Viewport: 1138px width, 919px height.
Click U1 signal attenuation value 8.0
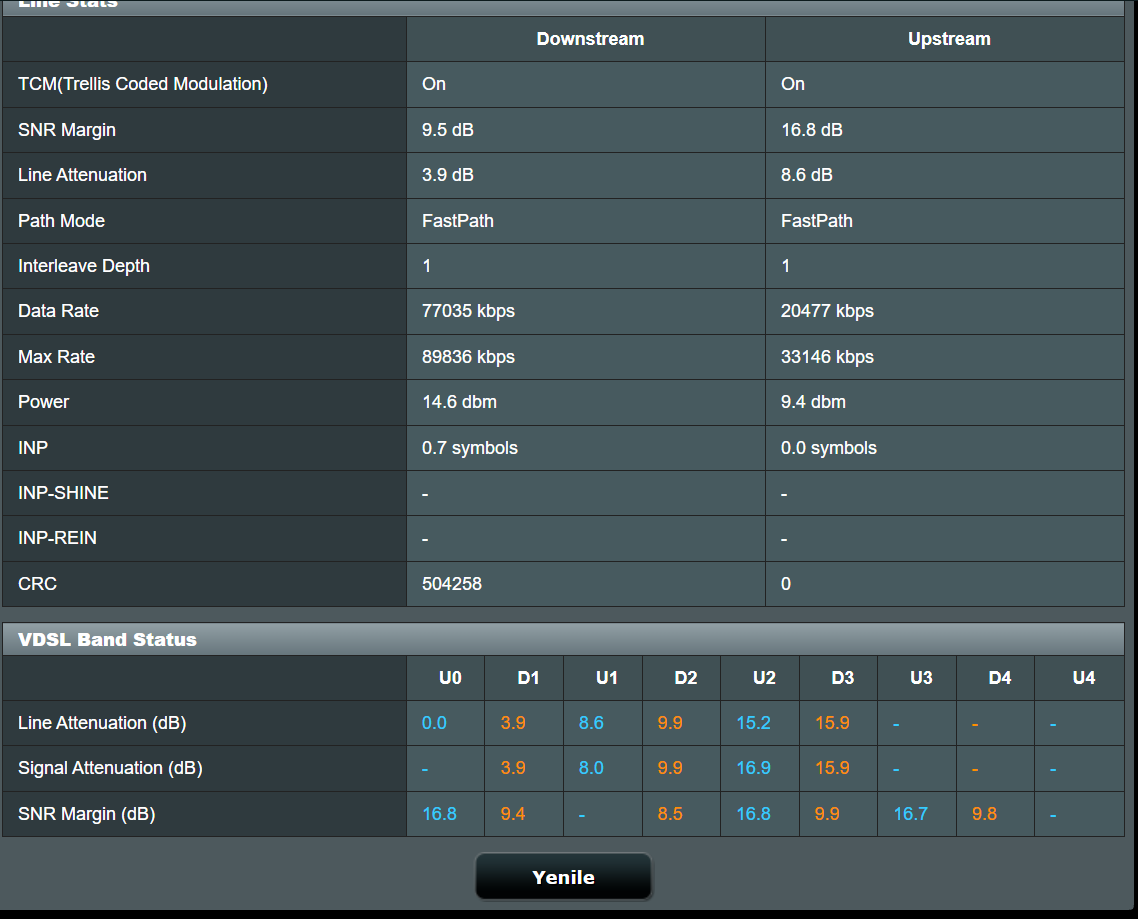tap(591, 768)
